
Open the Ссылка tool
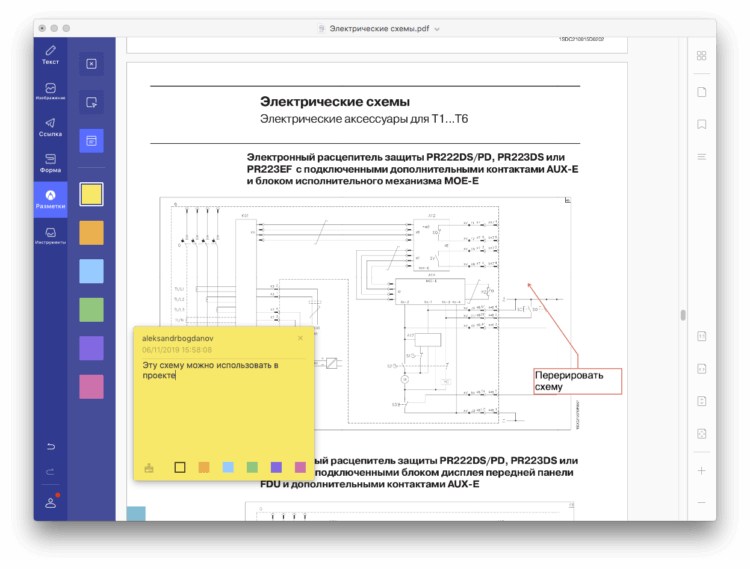50,127
